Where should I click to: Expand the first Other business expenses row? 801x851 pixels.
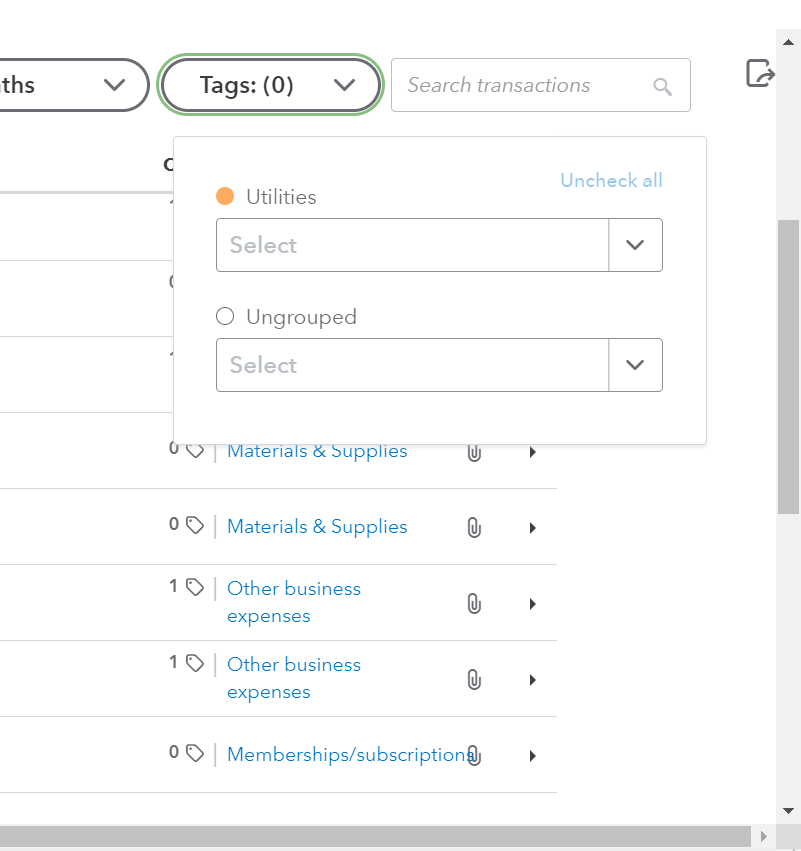coord(532,604)
